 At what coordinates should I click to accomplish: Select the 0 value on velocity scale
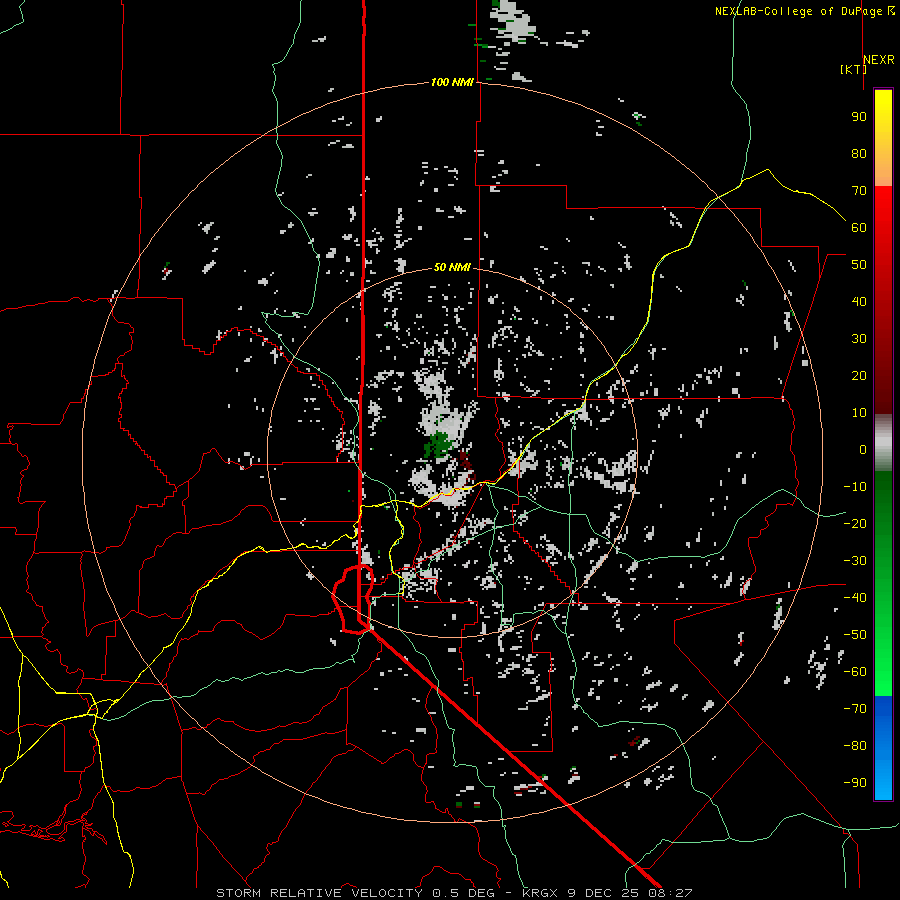point(863,450)
